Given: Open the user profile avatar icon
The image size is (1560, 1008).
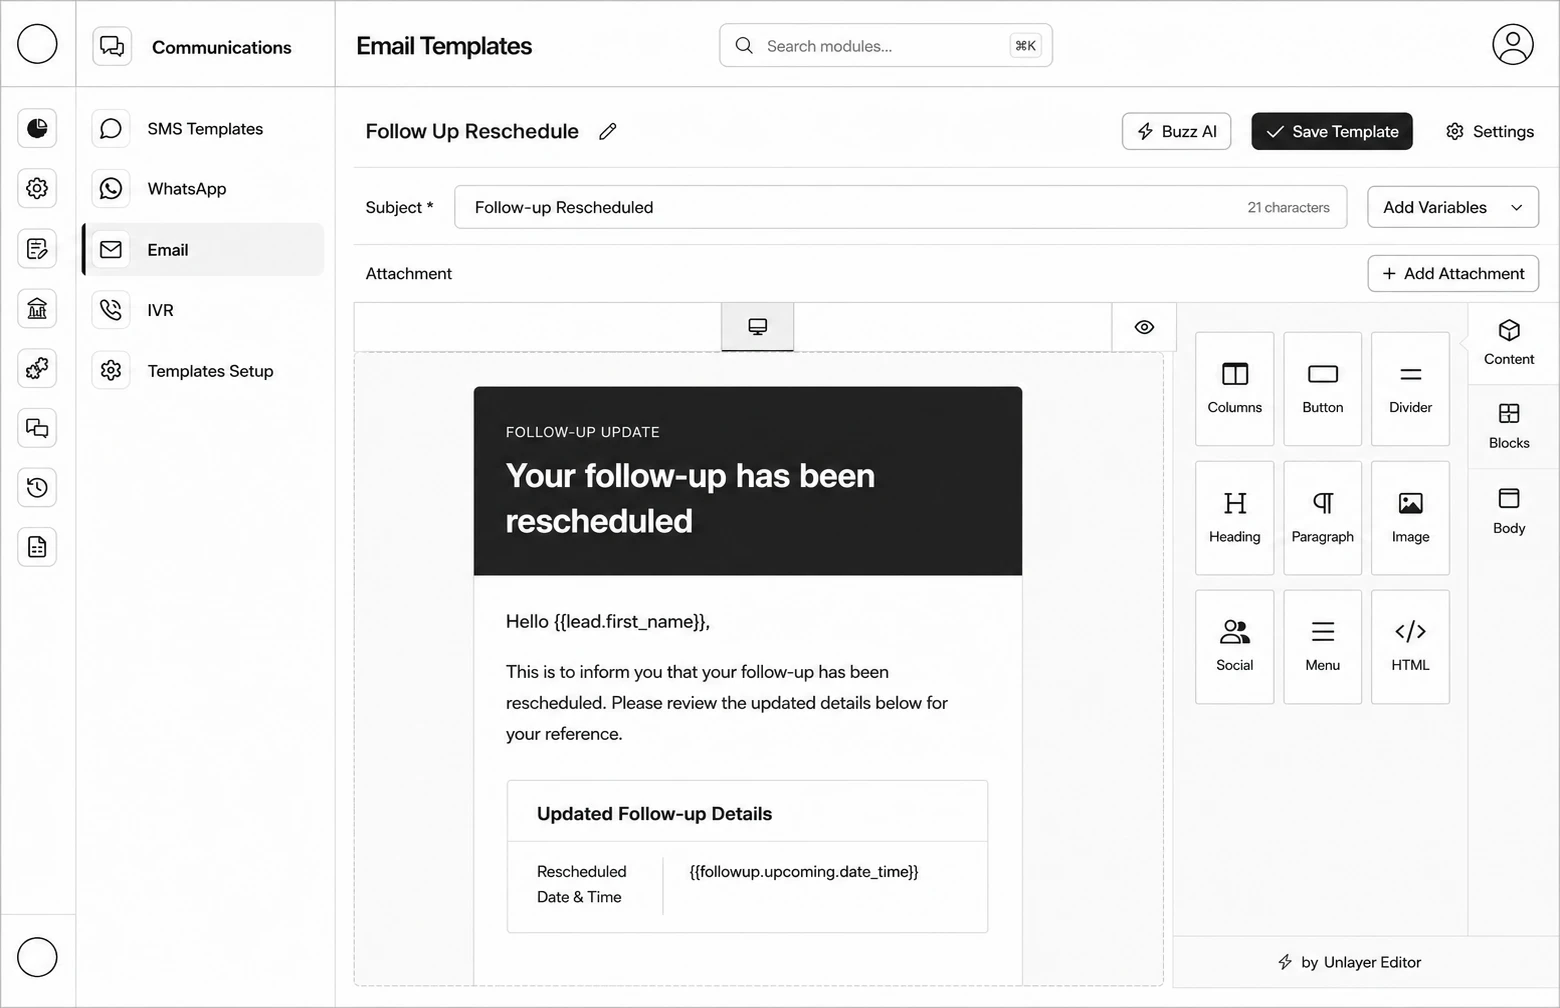Looking at the screenshot, I should click(1512, 45).
